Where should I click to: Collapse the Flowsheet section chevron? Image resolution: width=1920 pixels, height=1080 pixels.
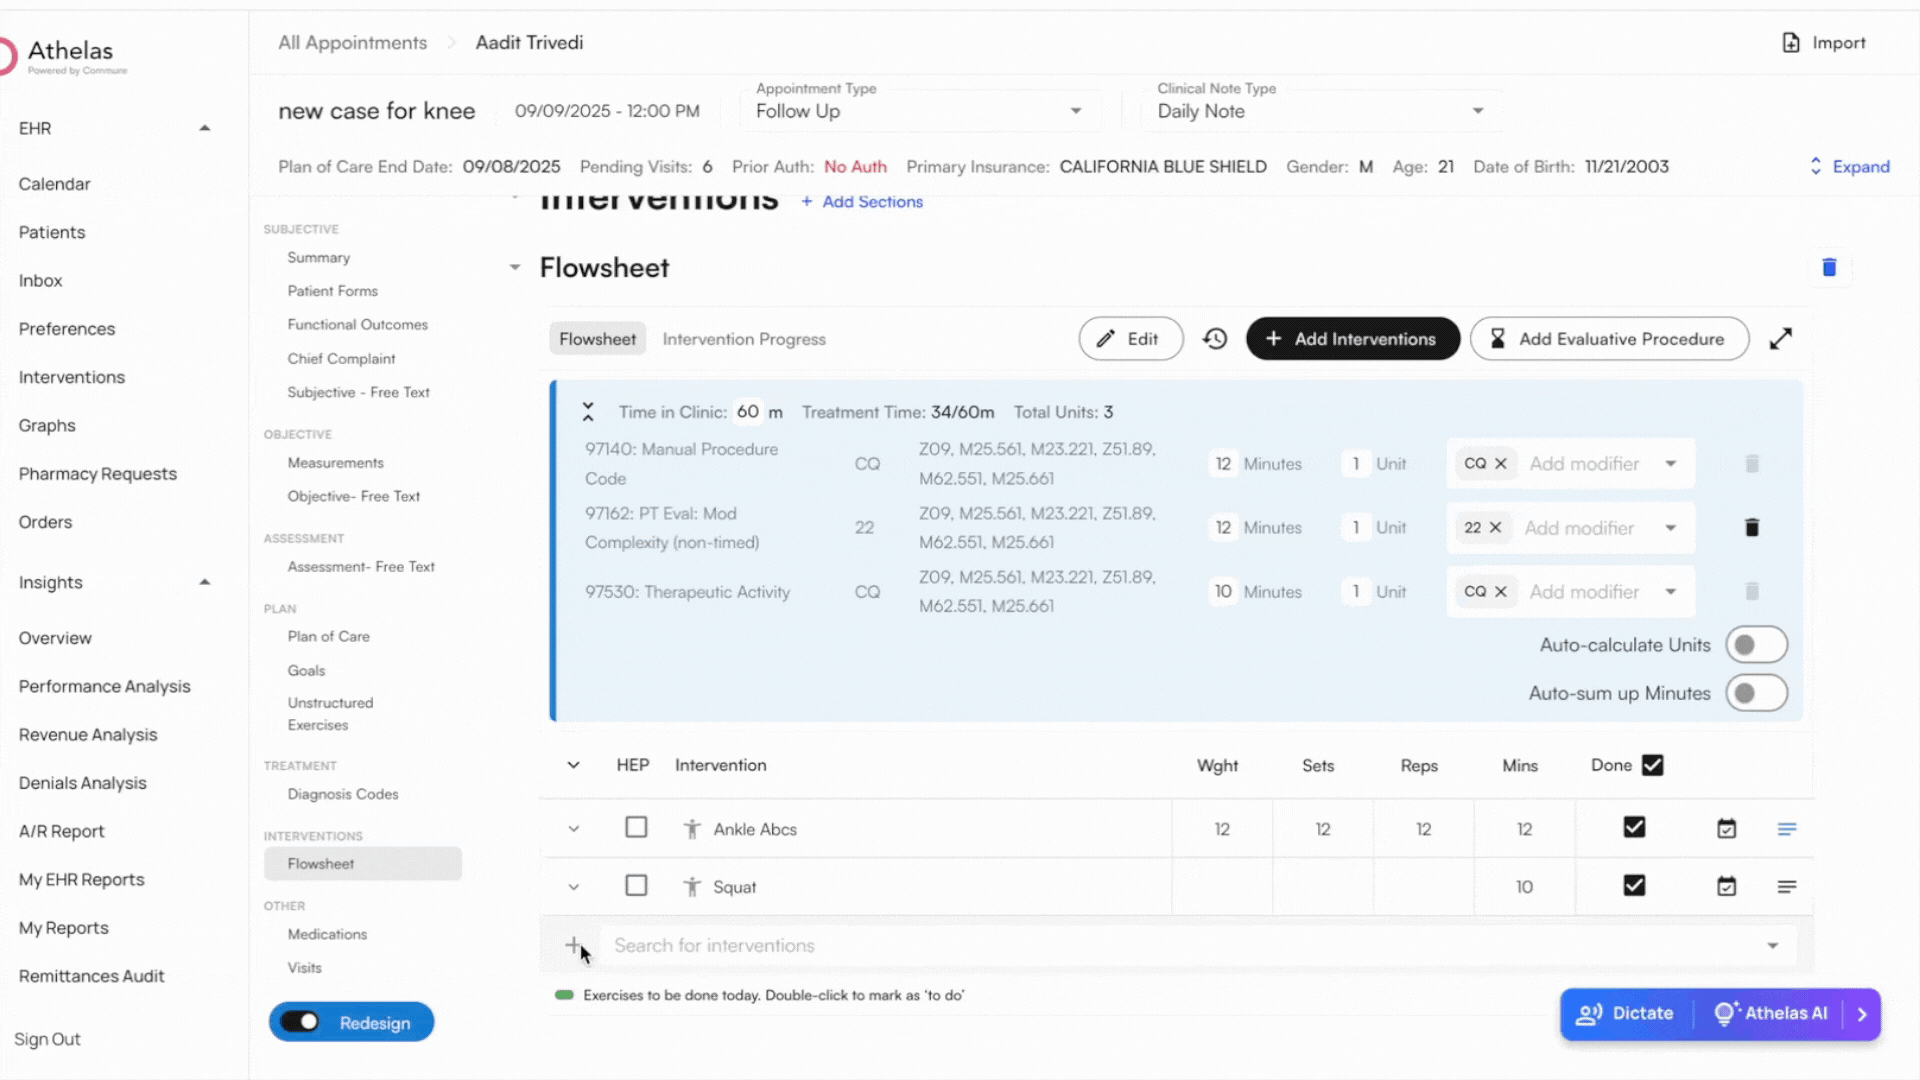pos(515,267)
